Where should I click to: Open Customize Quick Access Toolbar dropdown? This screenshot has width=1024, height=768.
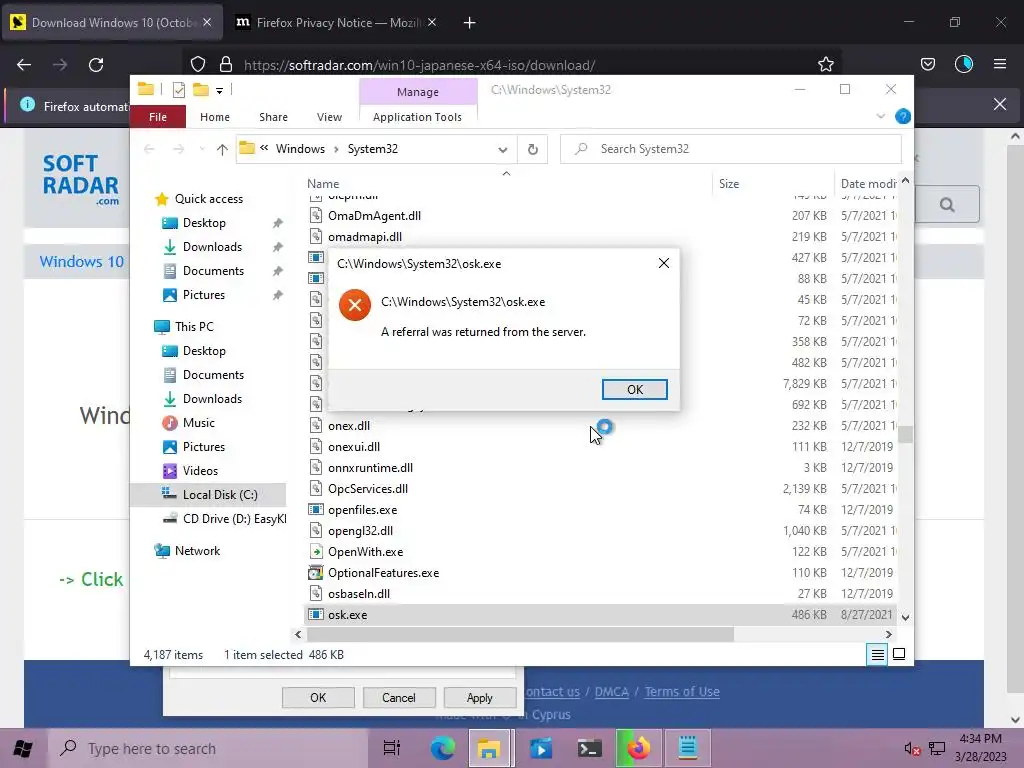click(x=219, y=91)
